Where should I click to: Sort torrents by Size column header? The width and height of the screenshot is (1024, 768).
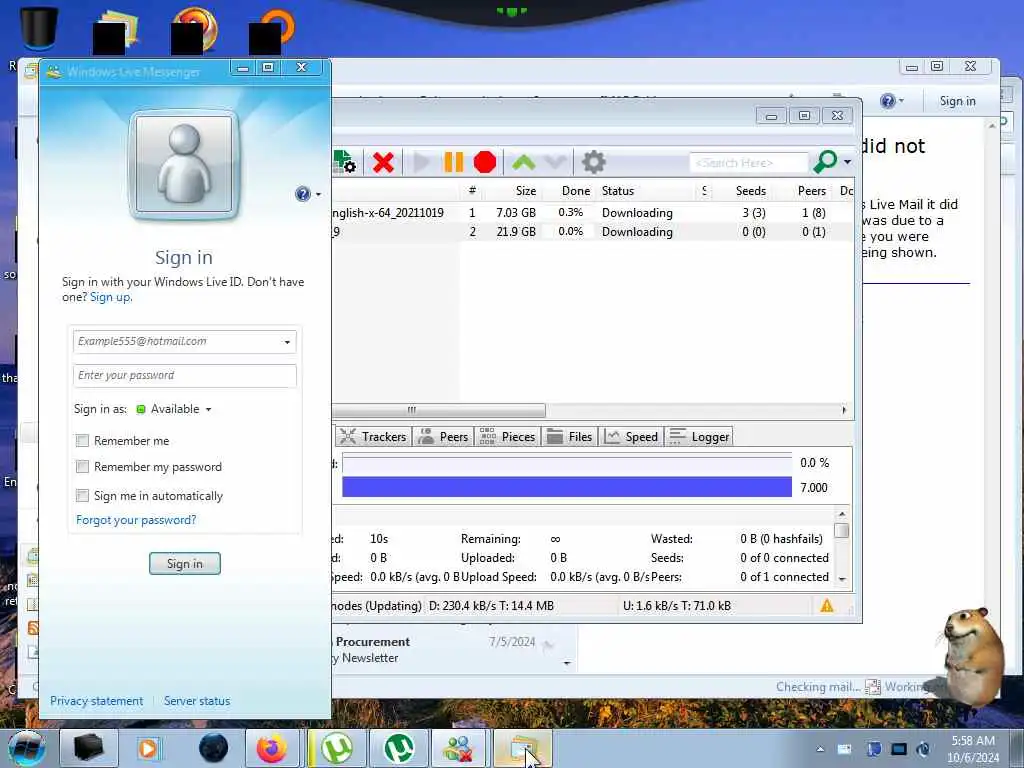526,191
